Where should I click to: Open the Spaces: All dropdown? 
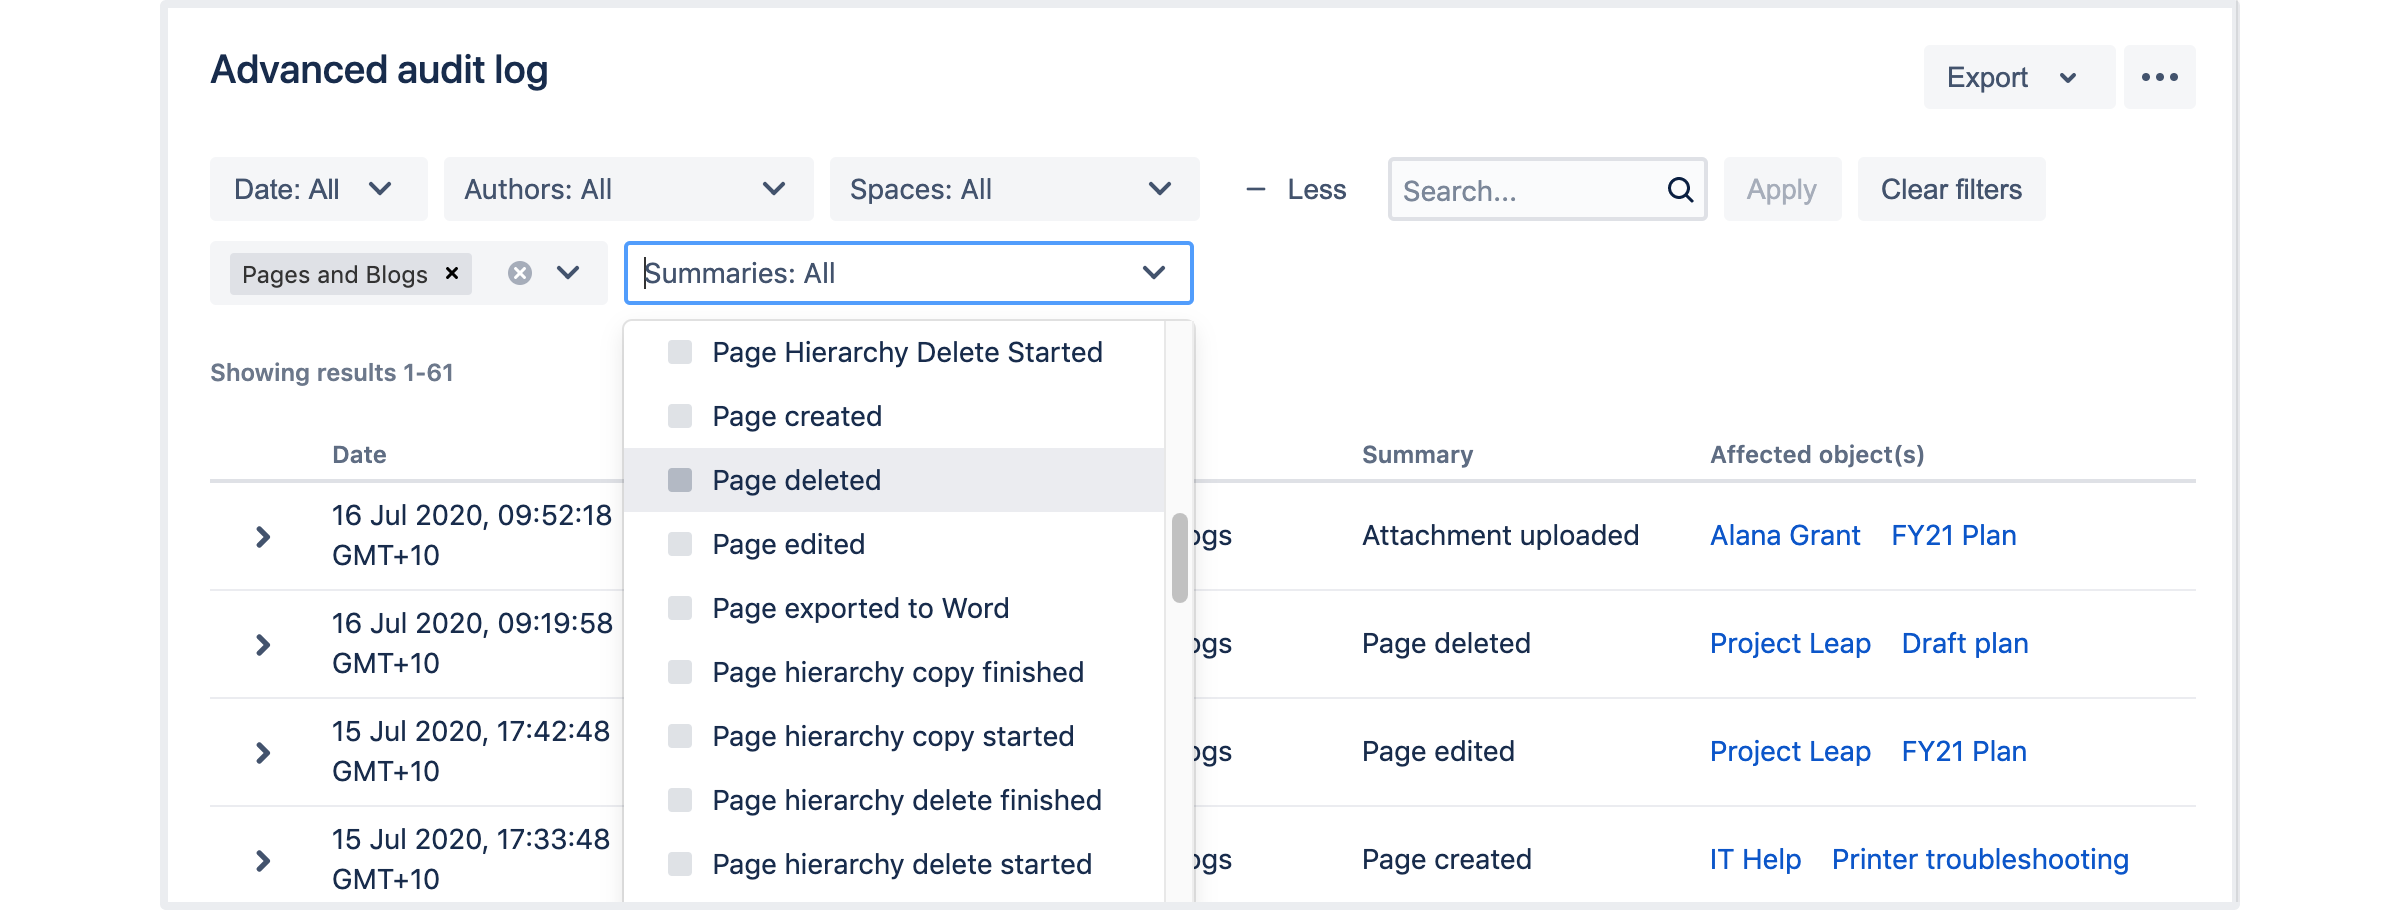point(1014,189)
